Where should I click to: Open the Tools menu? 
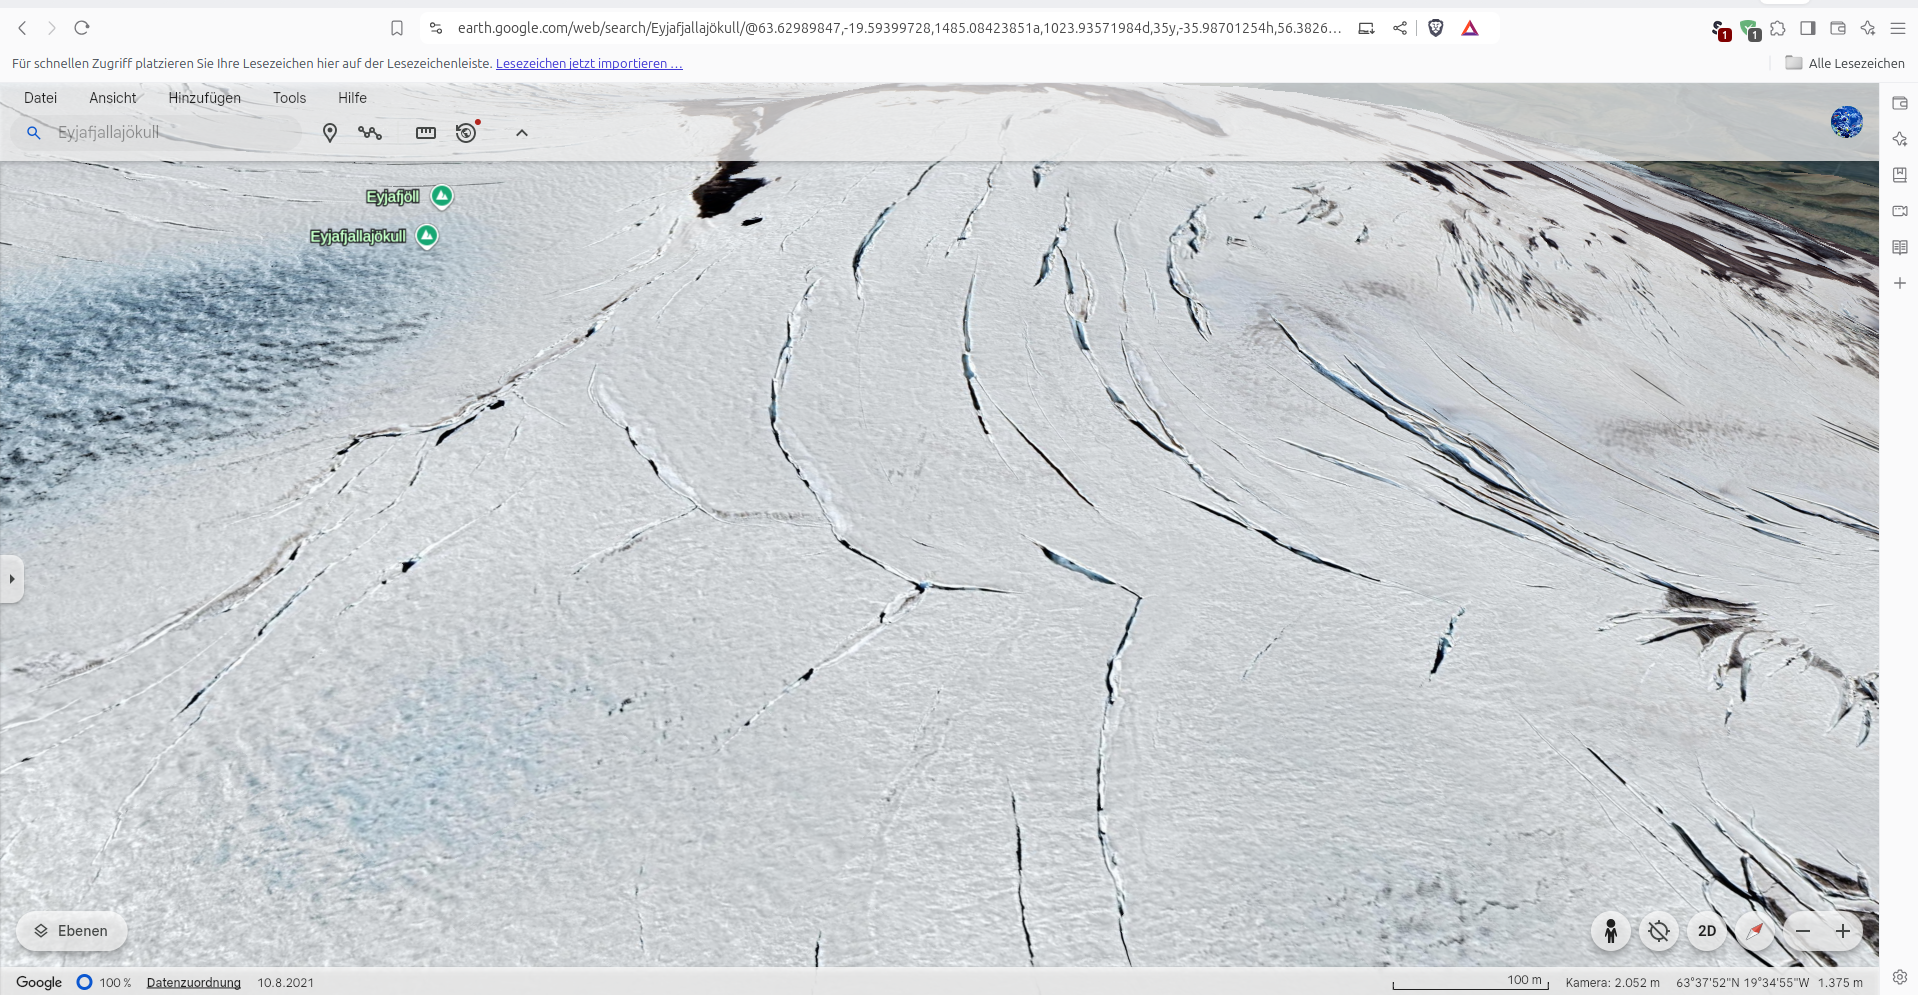[289, 98]
